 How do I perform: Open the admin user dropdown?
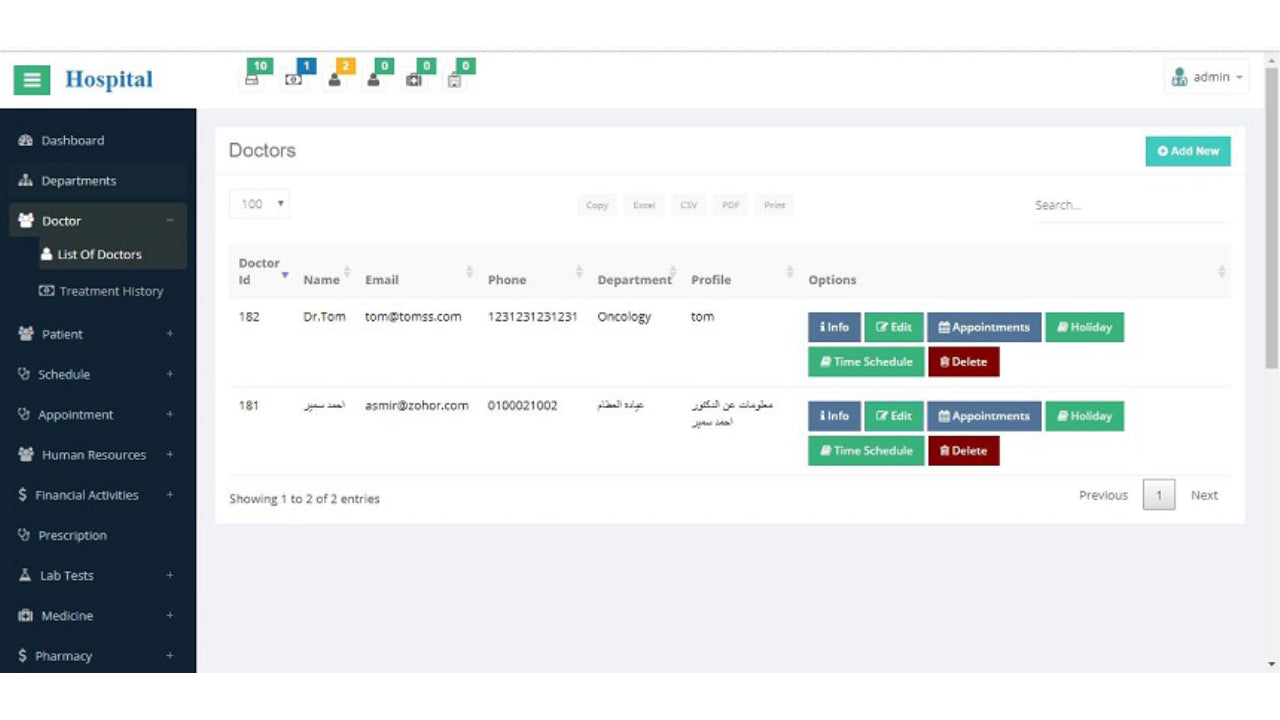tap(1207, 77)
